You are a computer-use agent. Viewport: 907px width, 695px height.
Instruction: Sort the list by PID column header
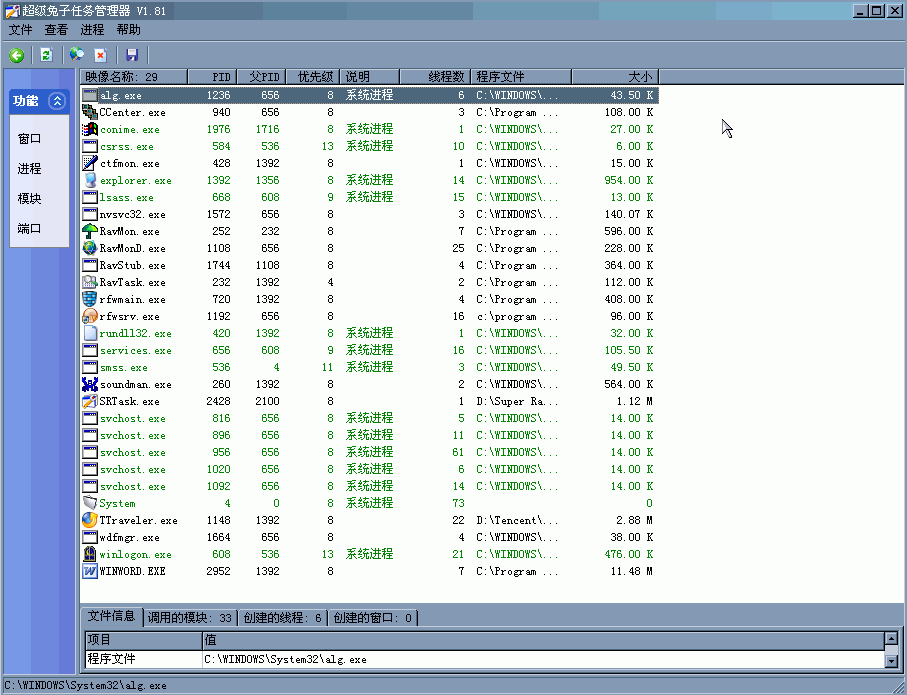click(211, 77)
